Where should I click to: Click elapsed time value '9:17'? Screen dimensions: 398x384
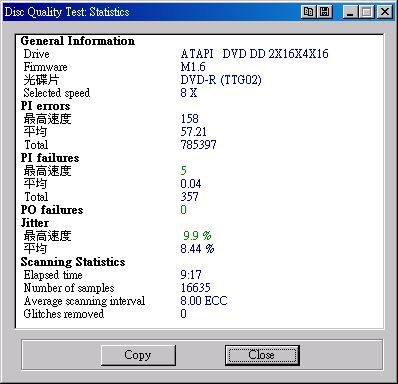[x=191, y=275]
